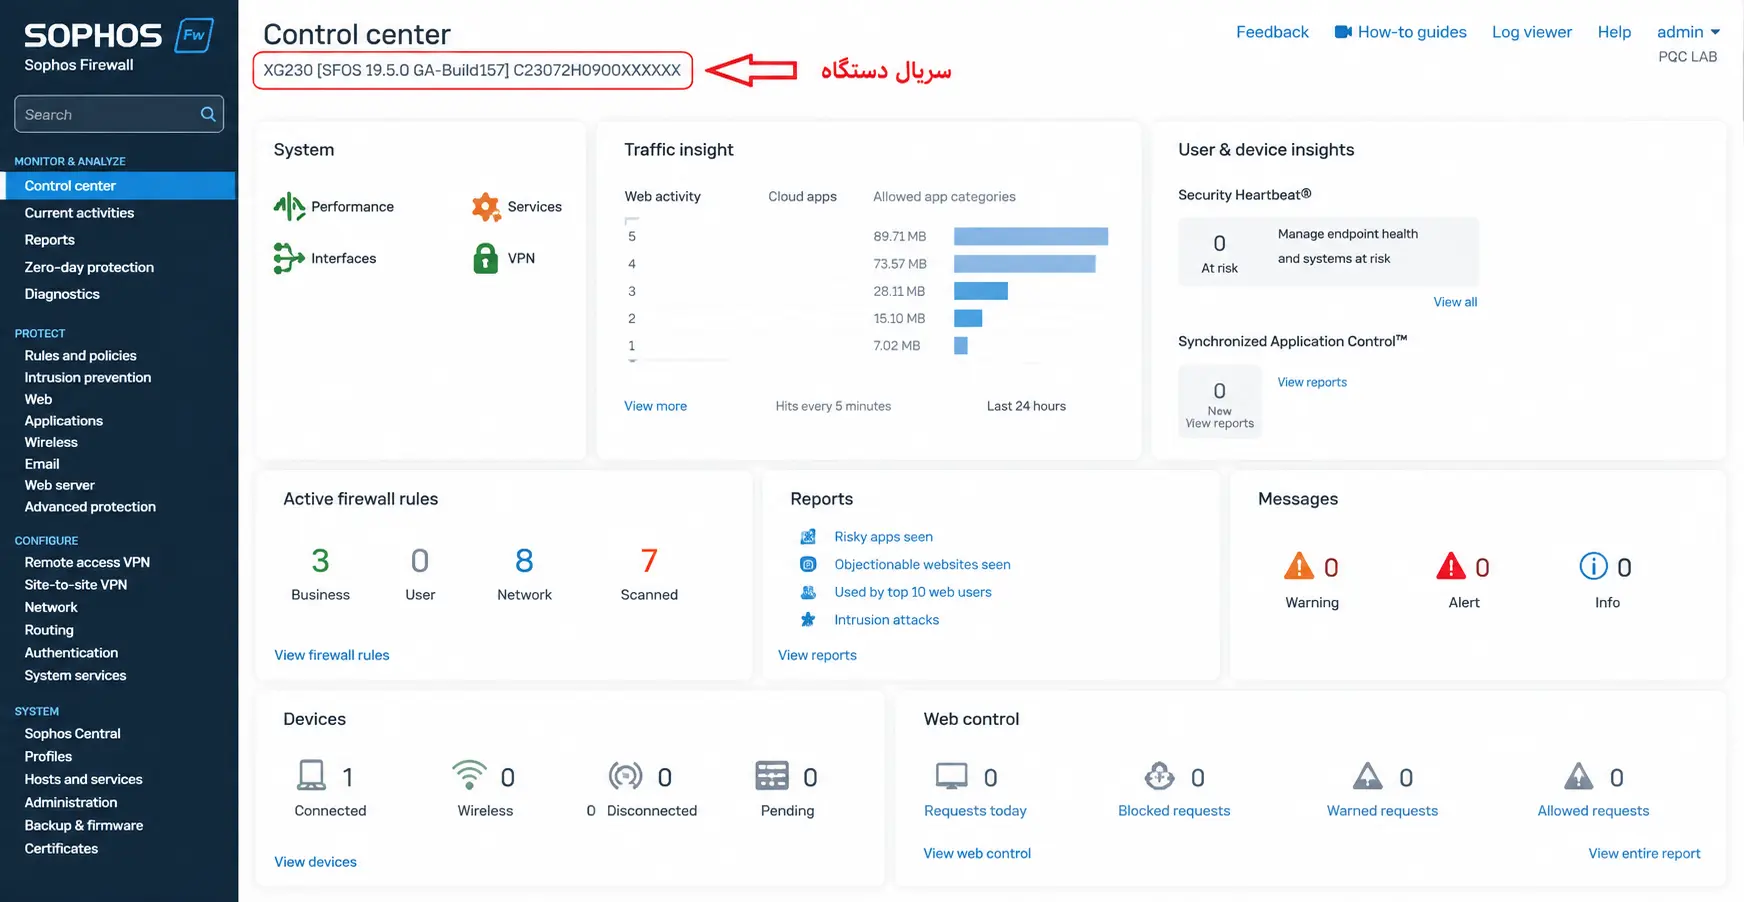1744x902 pixels.
Task: Click the Warned requests triangle icon
Action: (x=1368, y=776)
